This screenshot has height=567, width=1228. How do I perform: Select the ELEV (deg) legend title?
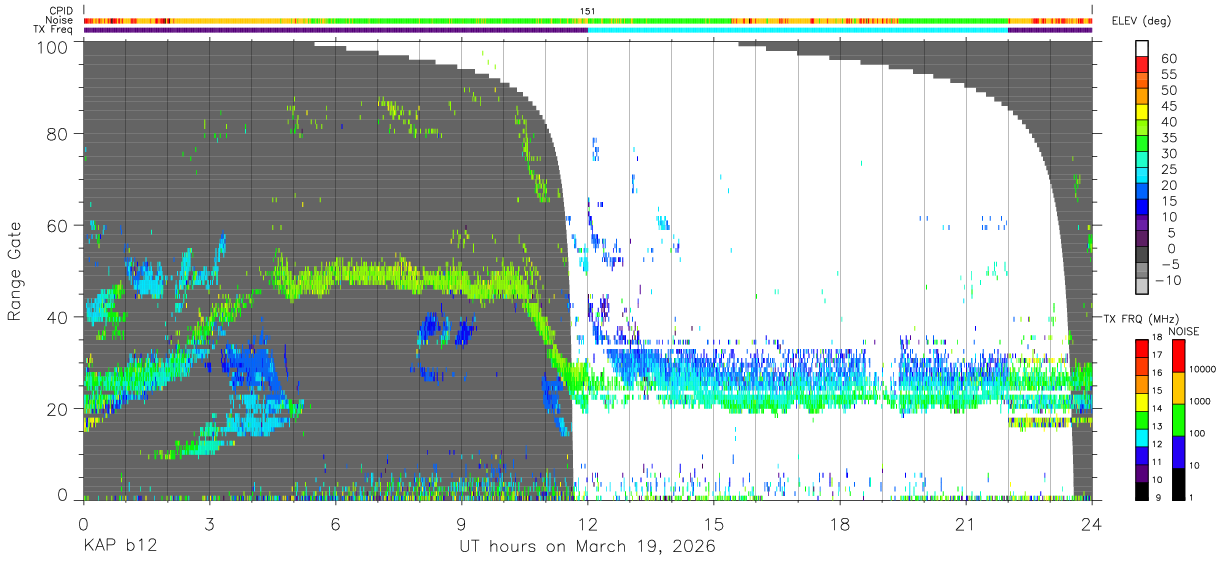(1141, 20)
